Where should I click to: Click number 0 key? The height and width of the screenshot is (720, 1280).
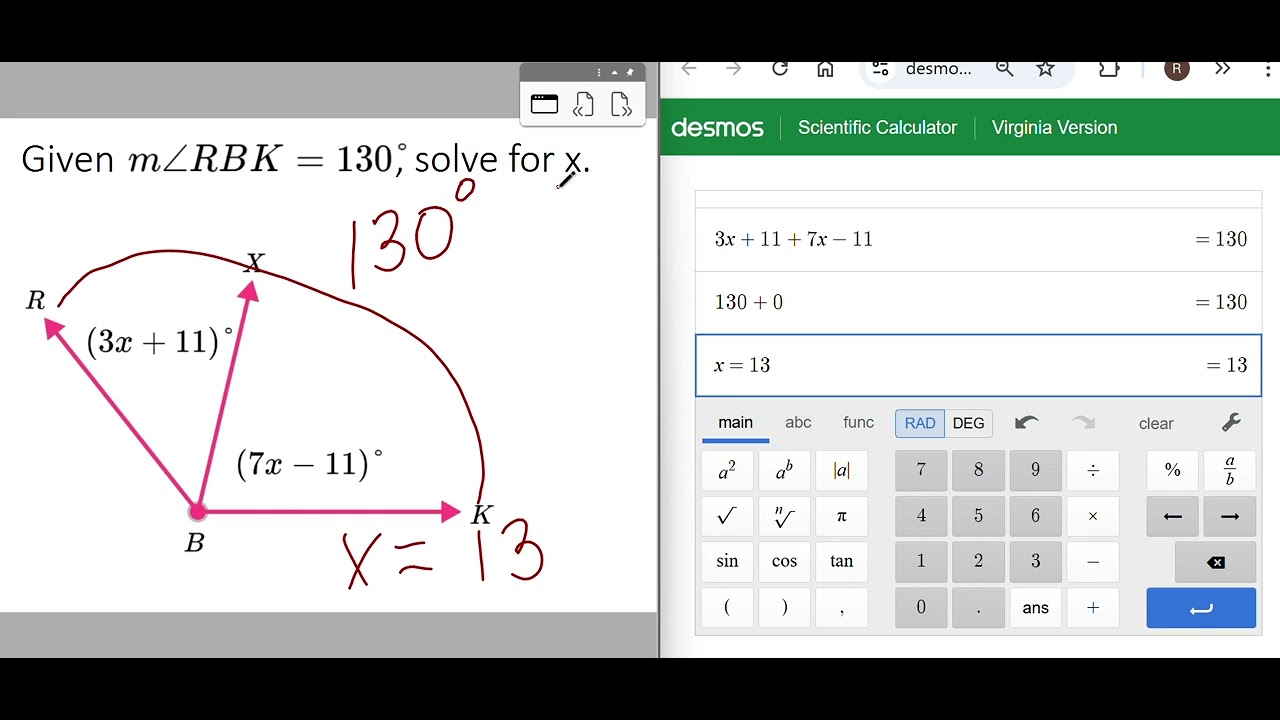point(921,608)
